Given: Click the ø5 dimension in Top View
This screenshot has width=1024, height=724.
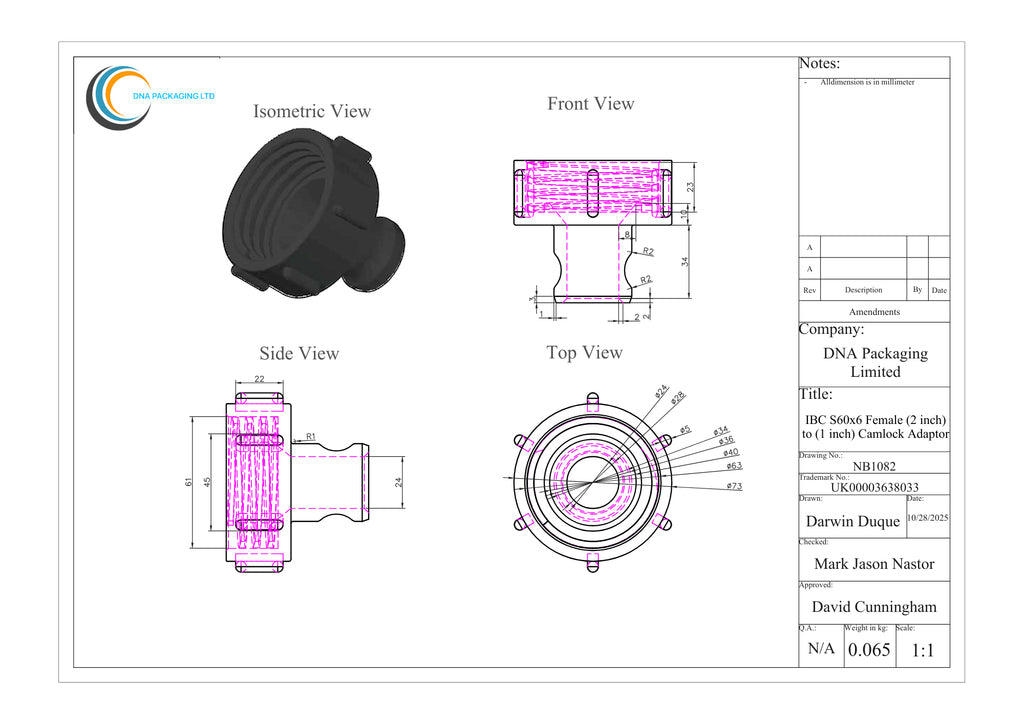Looking at the screenshot, I should [x=684, y=430].
